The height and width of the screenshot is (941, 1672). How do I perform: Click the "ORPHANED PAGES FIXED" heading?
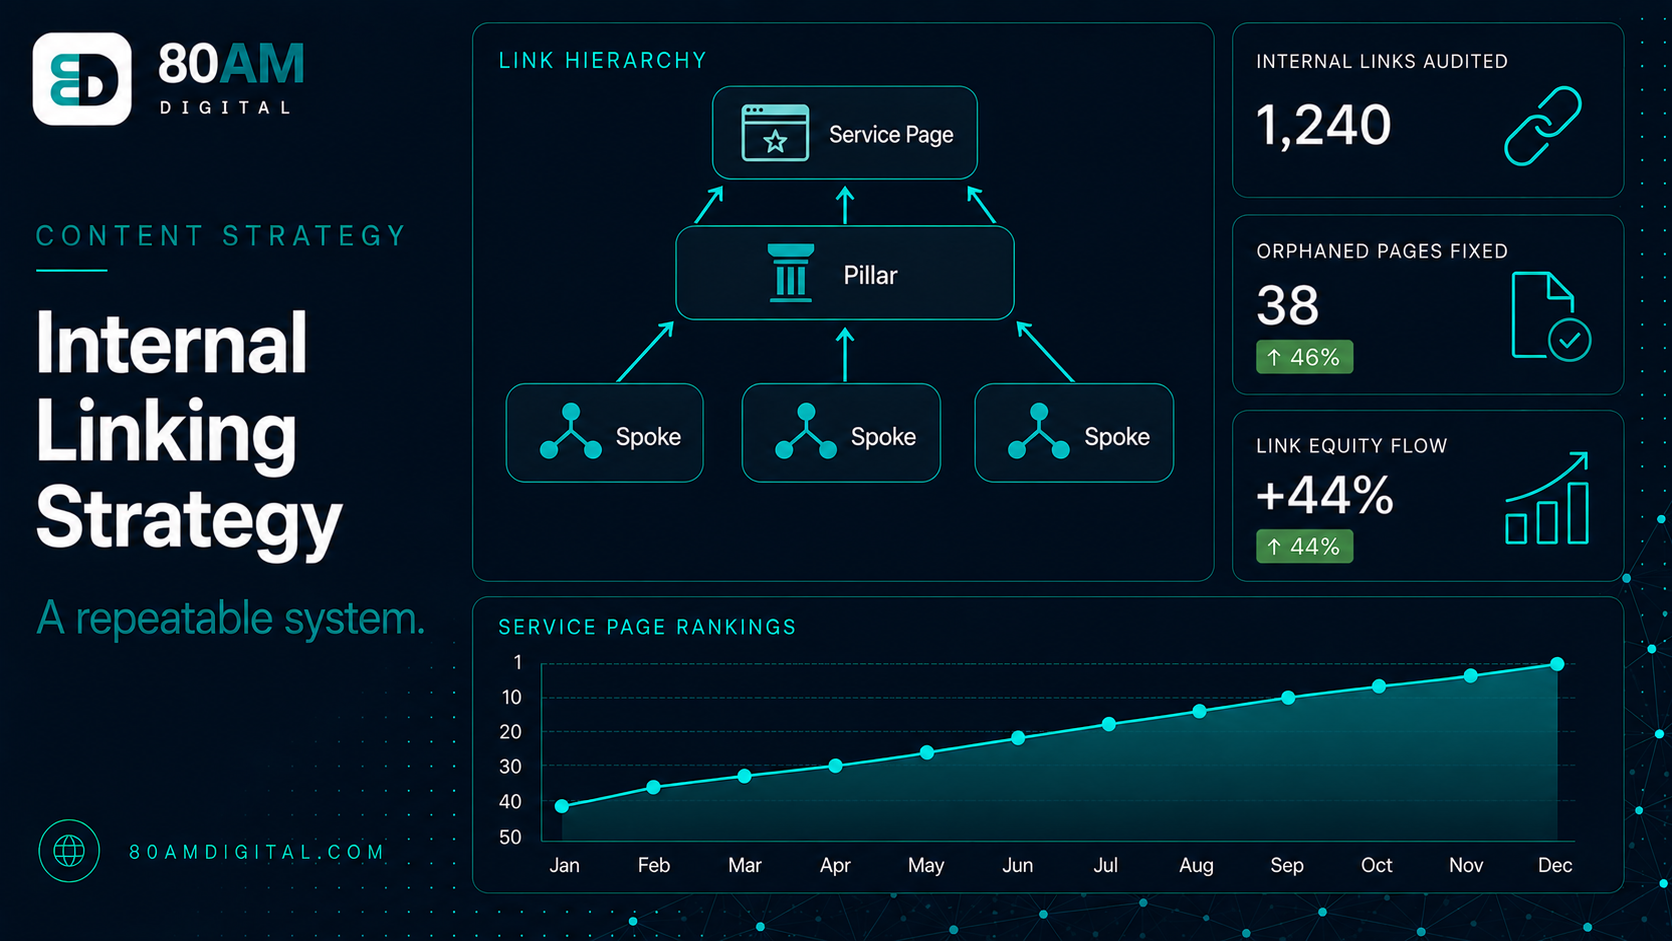[1382, 251]
